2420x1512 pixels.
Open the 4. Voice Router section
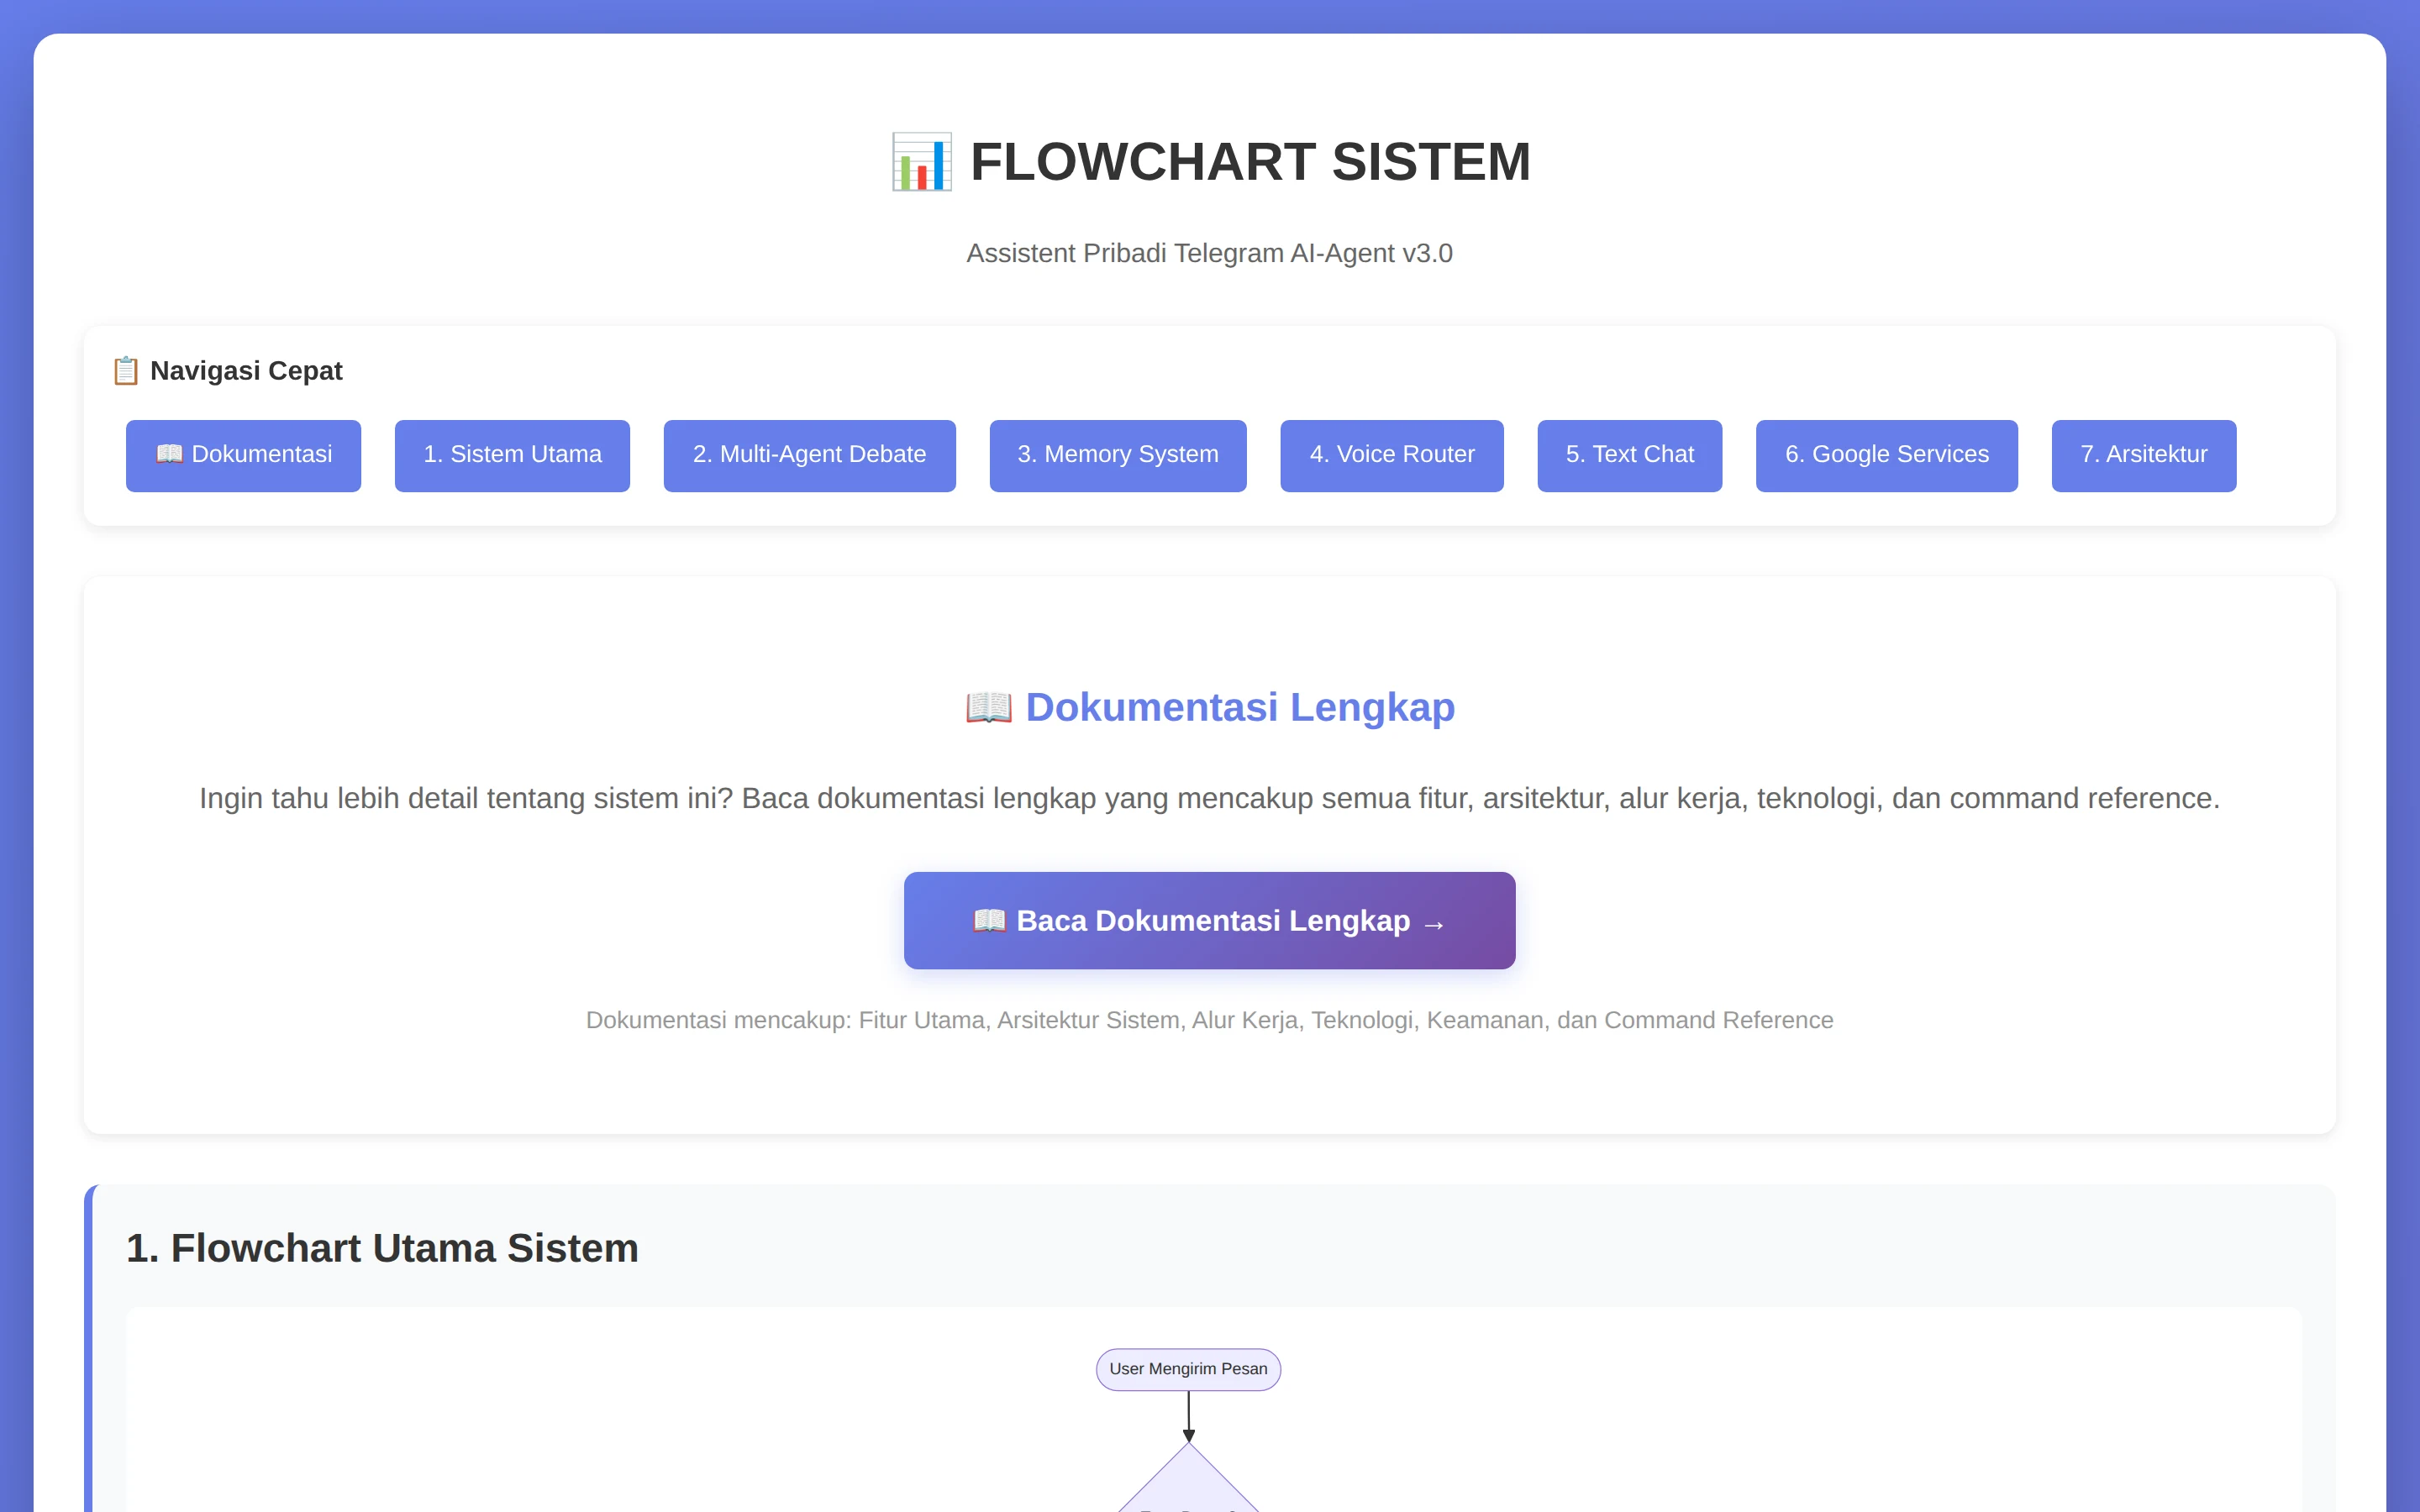(x=1392, y=455)
